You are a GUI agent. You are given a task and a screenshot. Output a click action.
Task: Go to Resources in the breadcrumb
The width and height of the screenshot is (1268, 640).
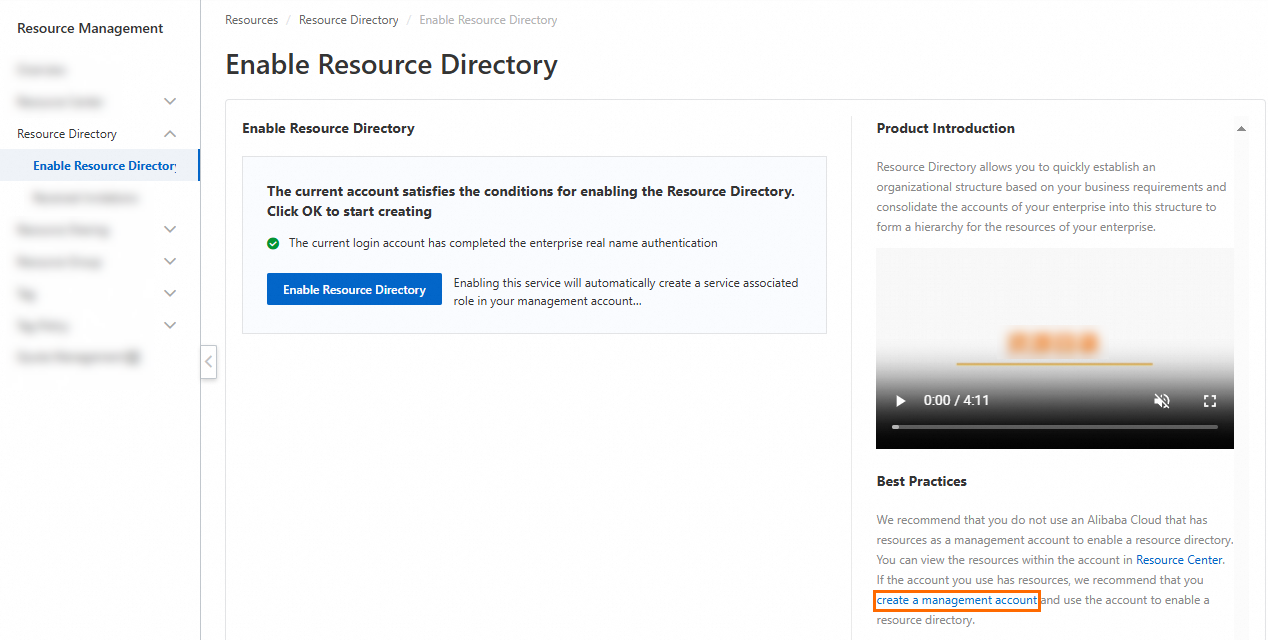pos(251,20)
